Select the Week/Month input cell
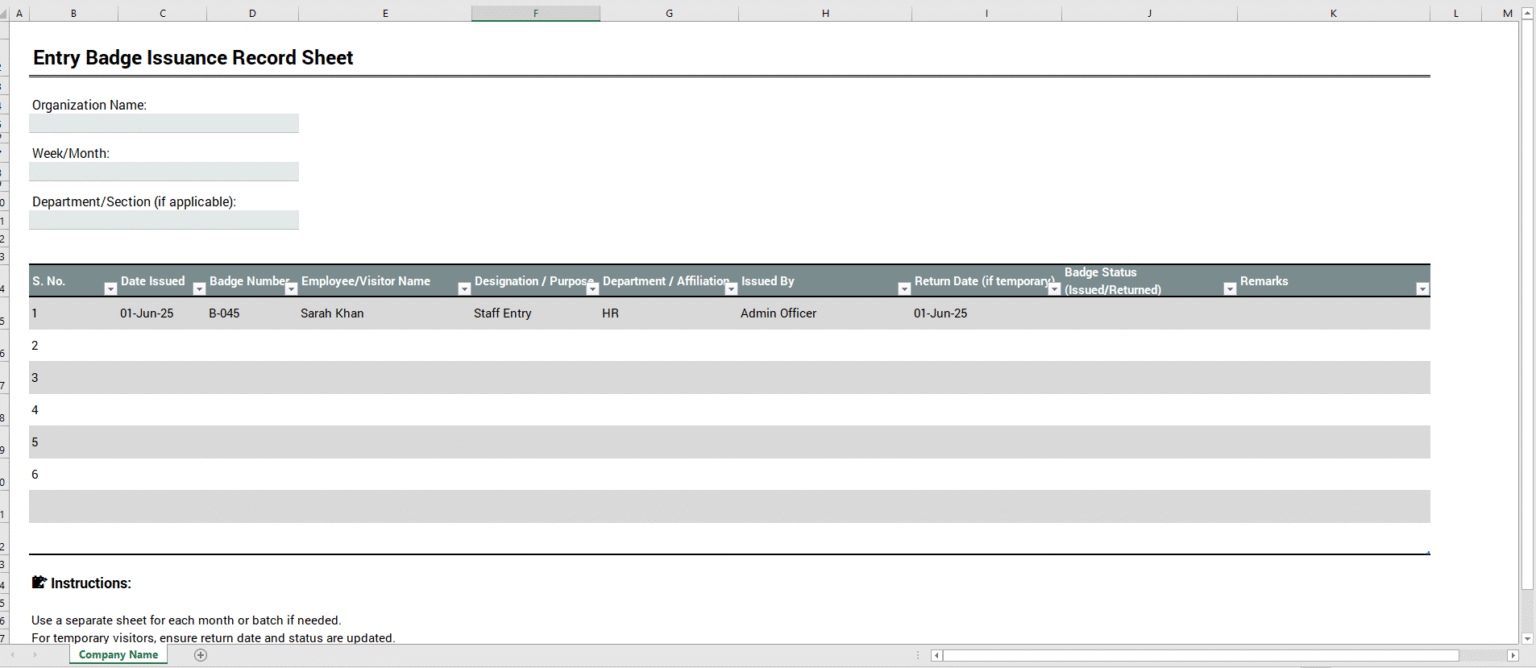Viewport: 1536px width, 668px height. [x=163, y=171]
